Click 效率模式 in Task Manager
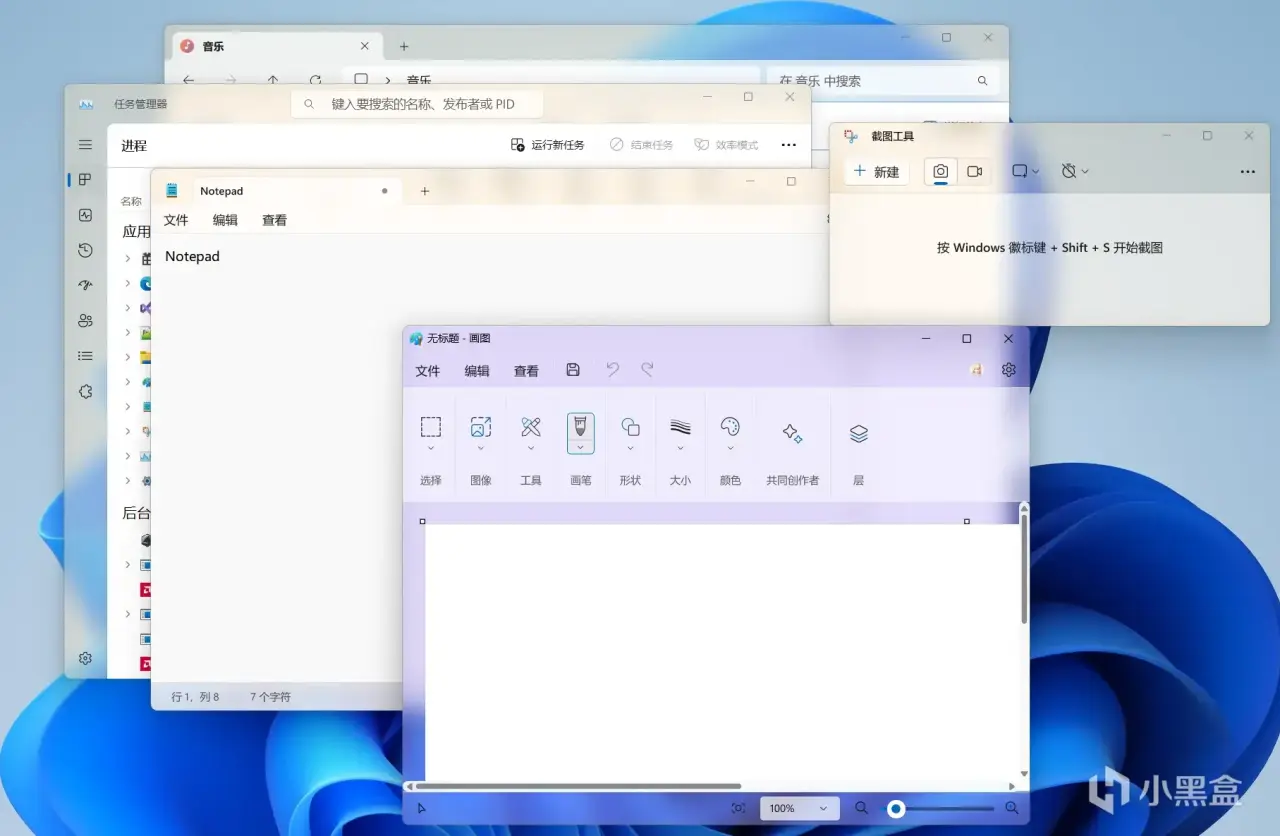Image resolution: width=1280 pixels, height=836 pixels. [x=726, y=145]
